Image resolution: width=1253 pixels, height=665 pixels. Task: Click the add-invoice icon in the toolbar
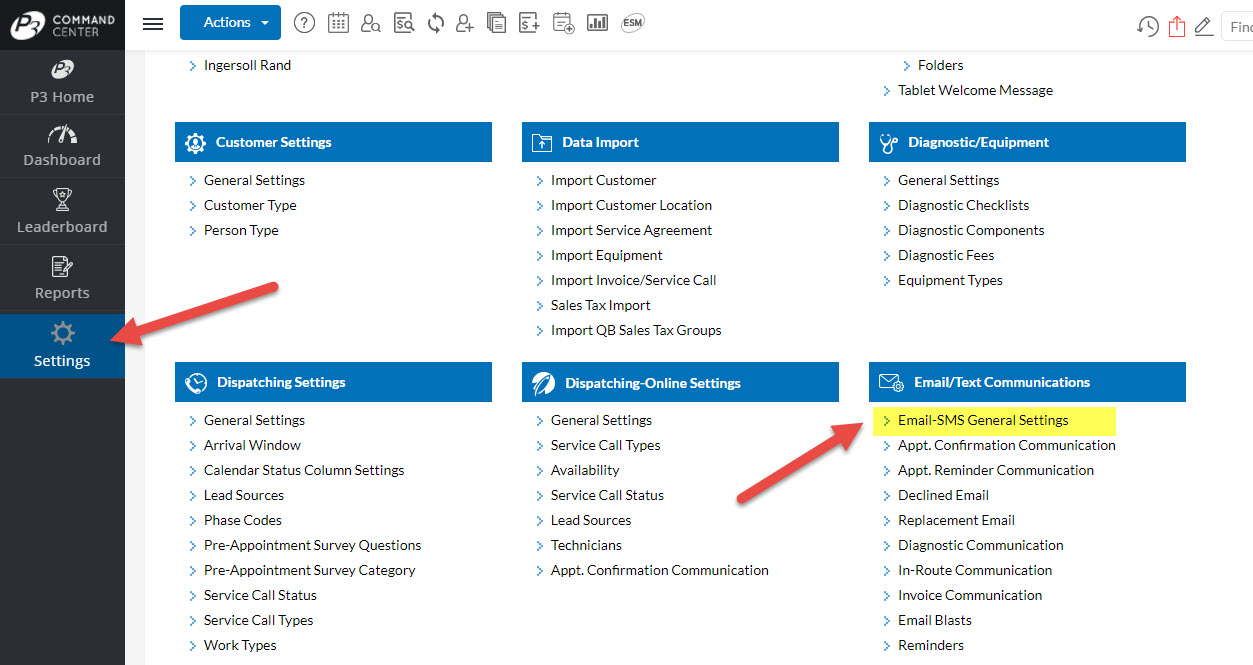(529, 22)
